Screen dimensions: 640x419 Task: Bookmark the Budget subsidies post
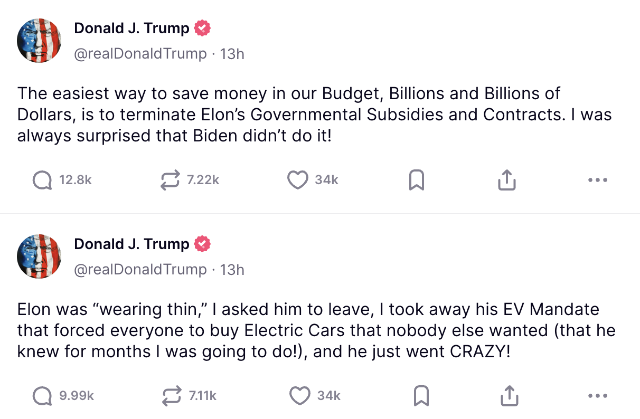417,180
